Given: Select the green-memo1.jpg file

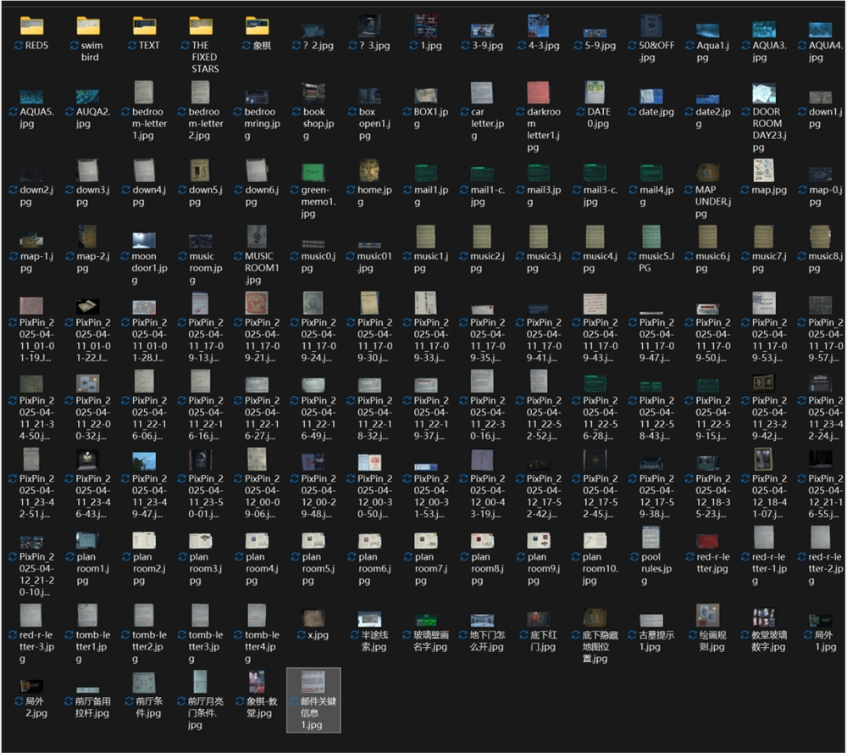Looking at the screenshot, I should [x=313, y=189].
